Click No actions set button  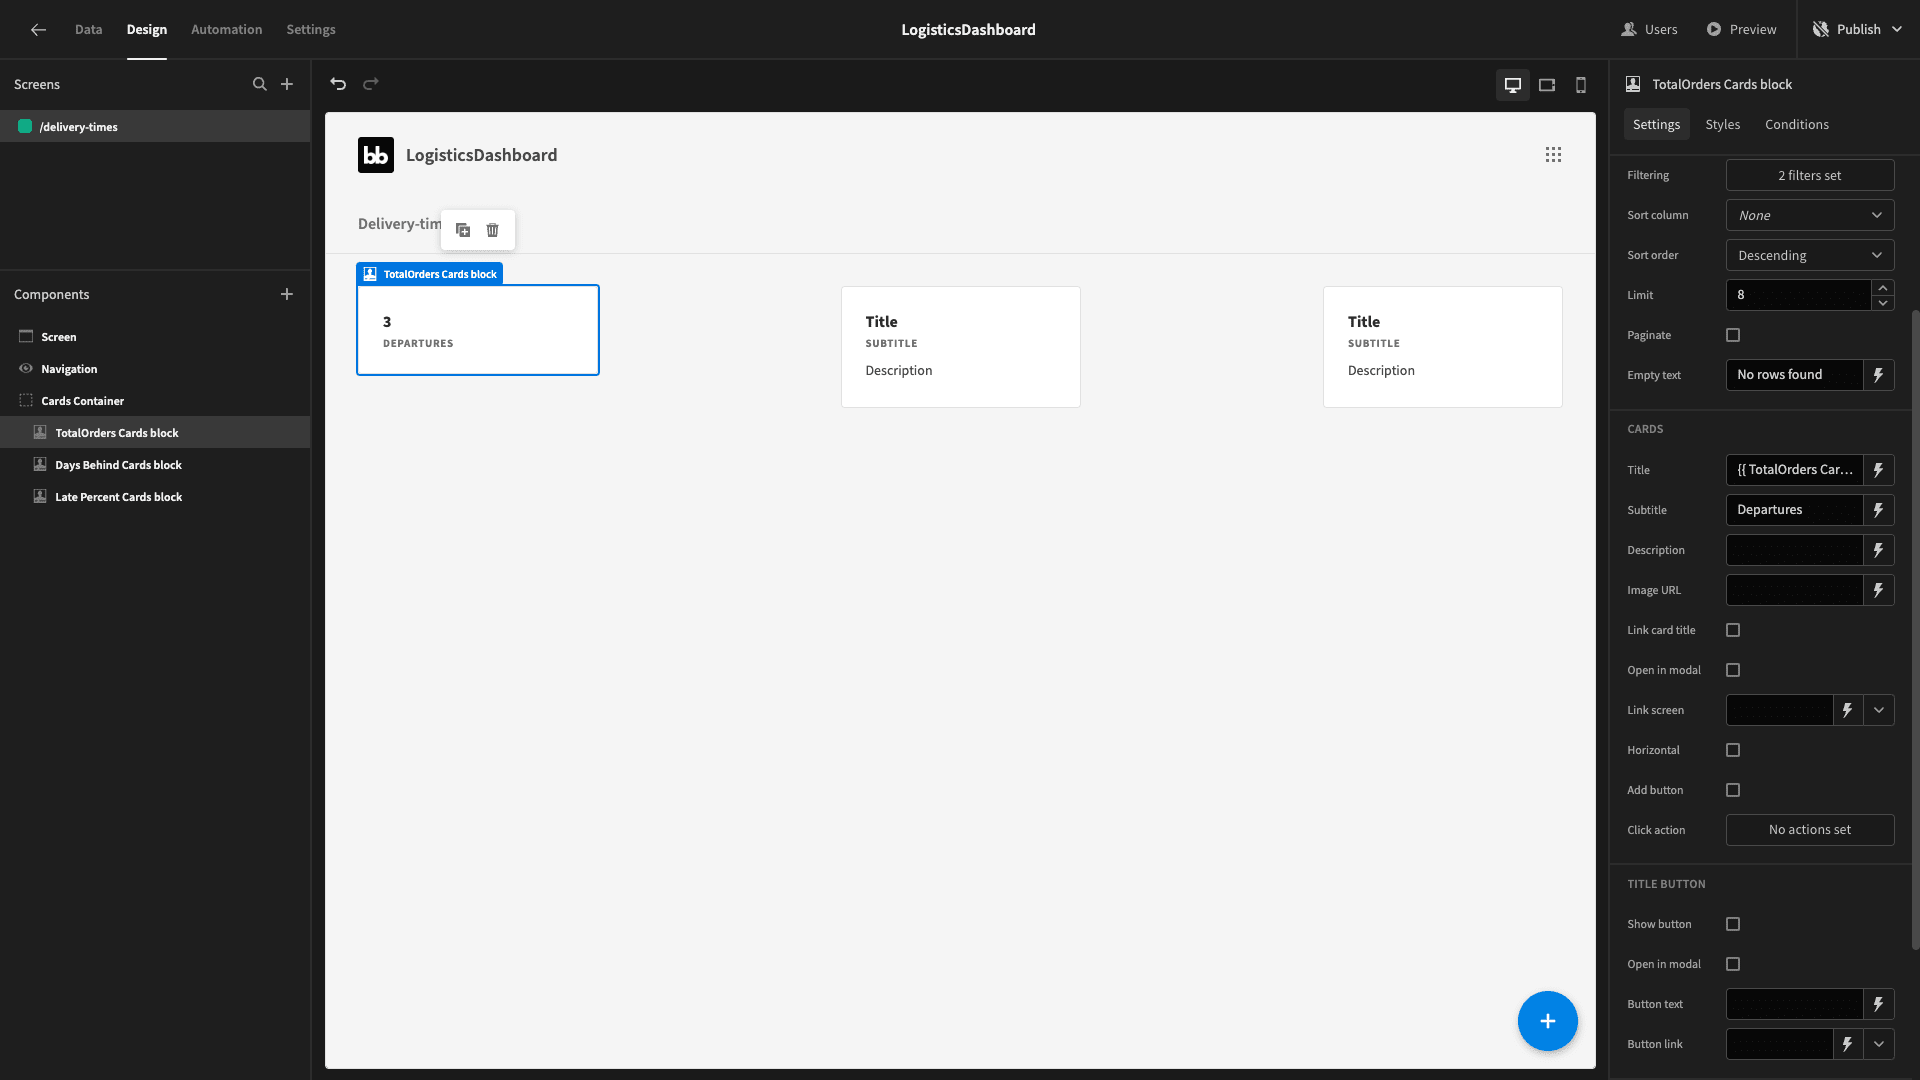1810,830
